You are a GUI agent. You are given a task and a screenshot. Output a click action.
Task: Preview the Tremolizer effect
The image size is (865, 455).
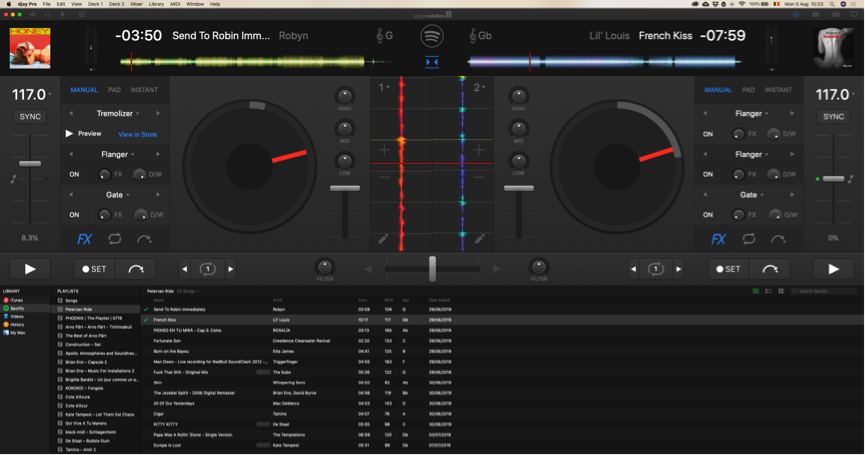pyautogui.click(x=83, y=133)
